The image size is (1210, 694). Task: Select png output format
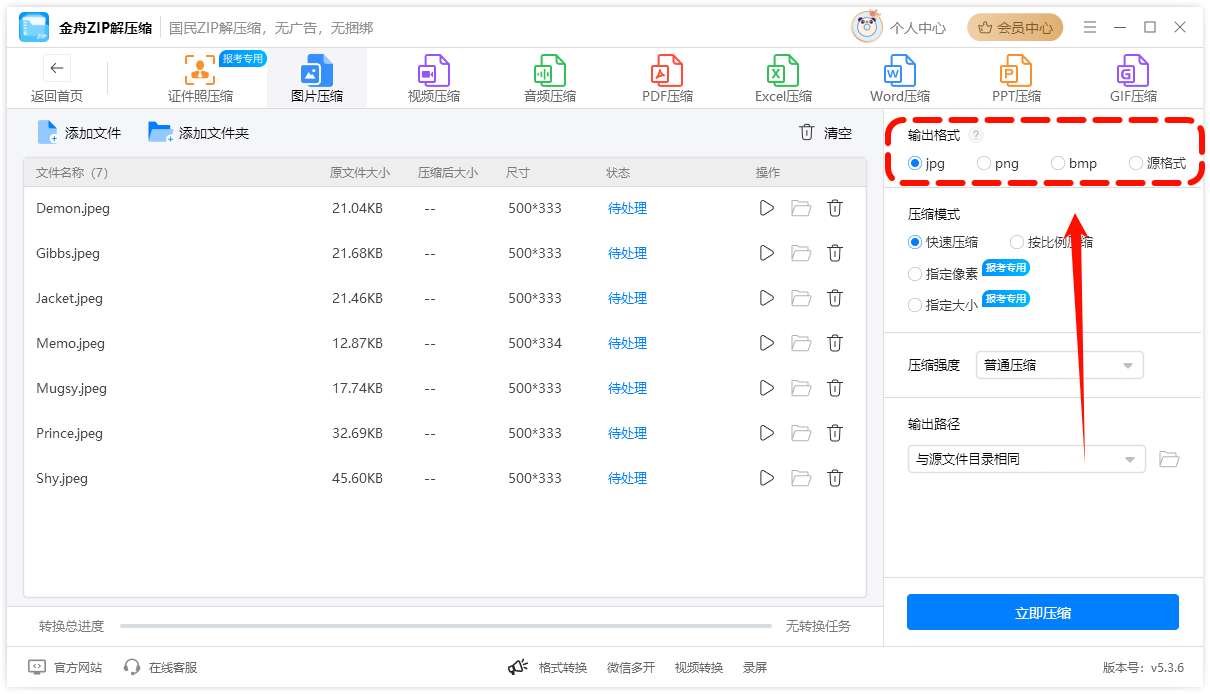984,163
